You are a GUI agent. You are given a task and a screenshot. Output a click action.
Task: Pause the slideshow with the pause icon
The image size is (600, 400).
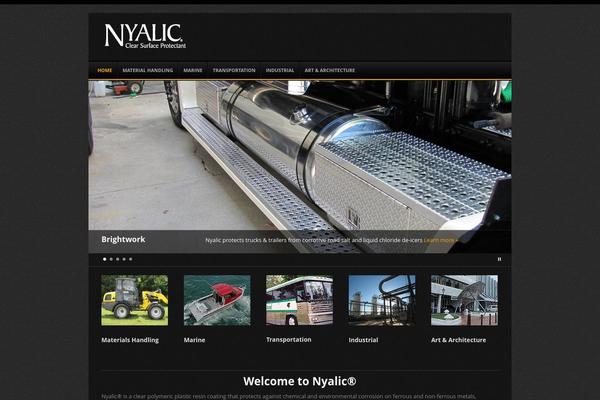pos(499,259)
